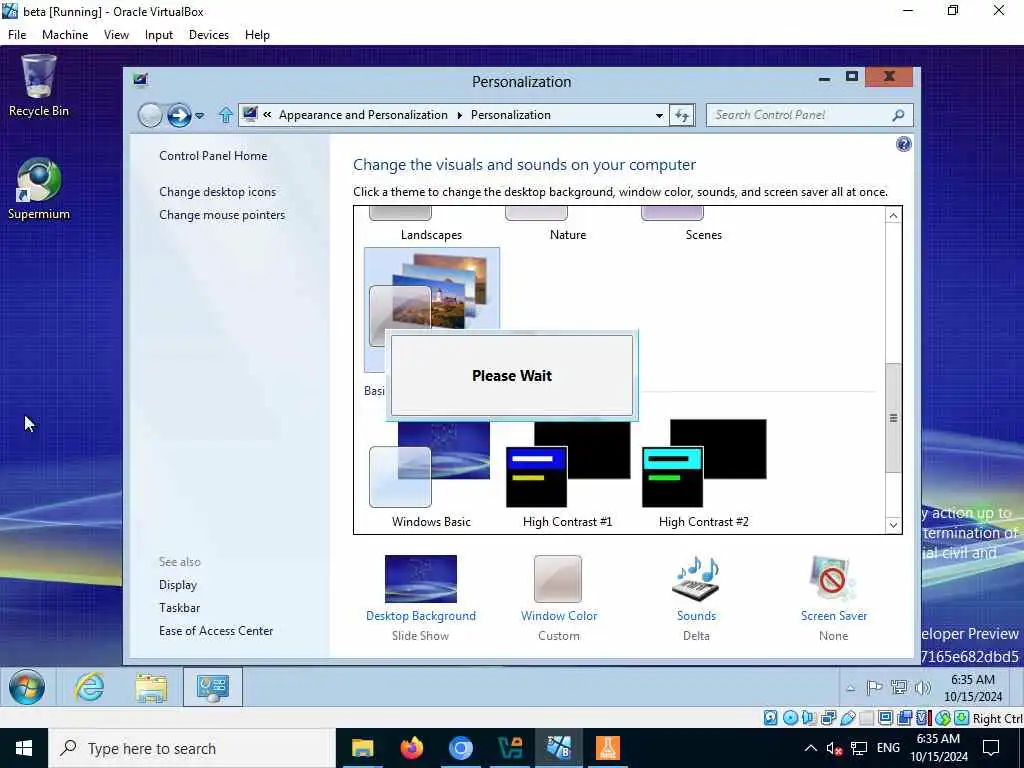Click Change mouse pointers link
The image size is (1024, 768).
pos(222,215)
